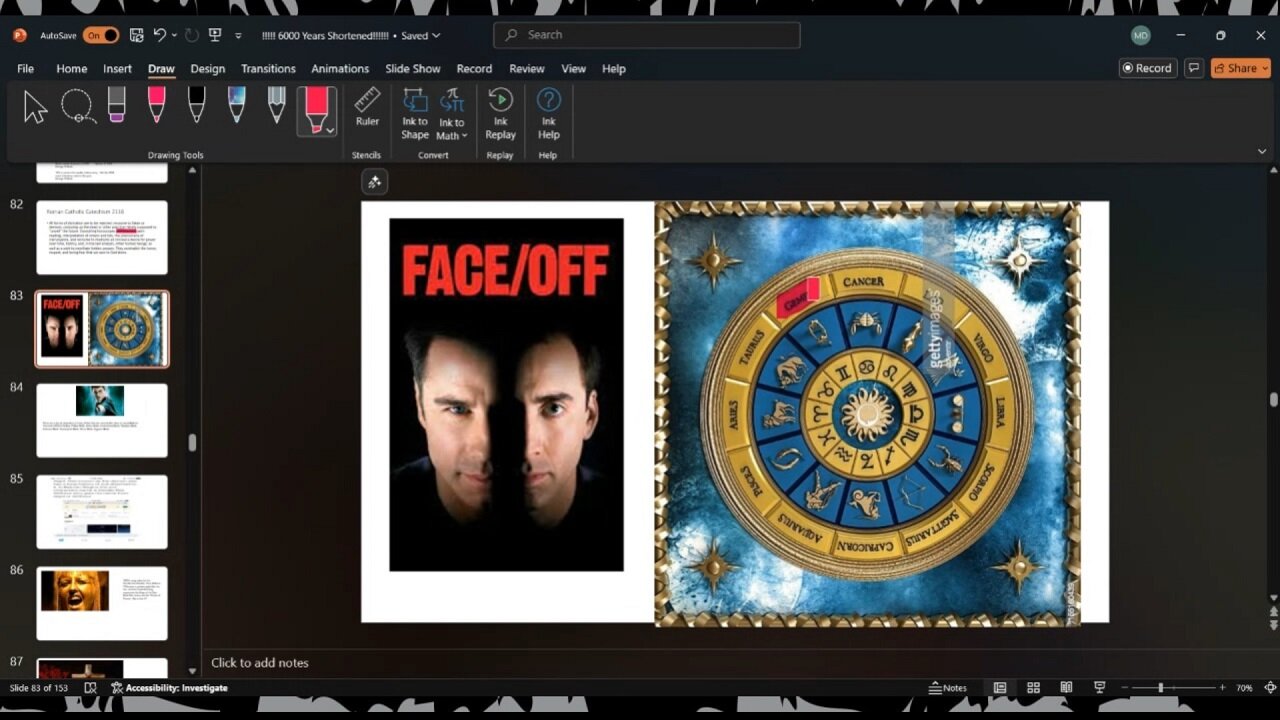Collapse the ribbon with the chevron
Viewport: 1280px width, 720px height.
[1262, 151]
